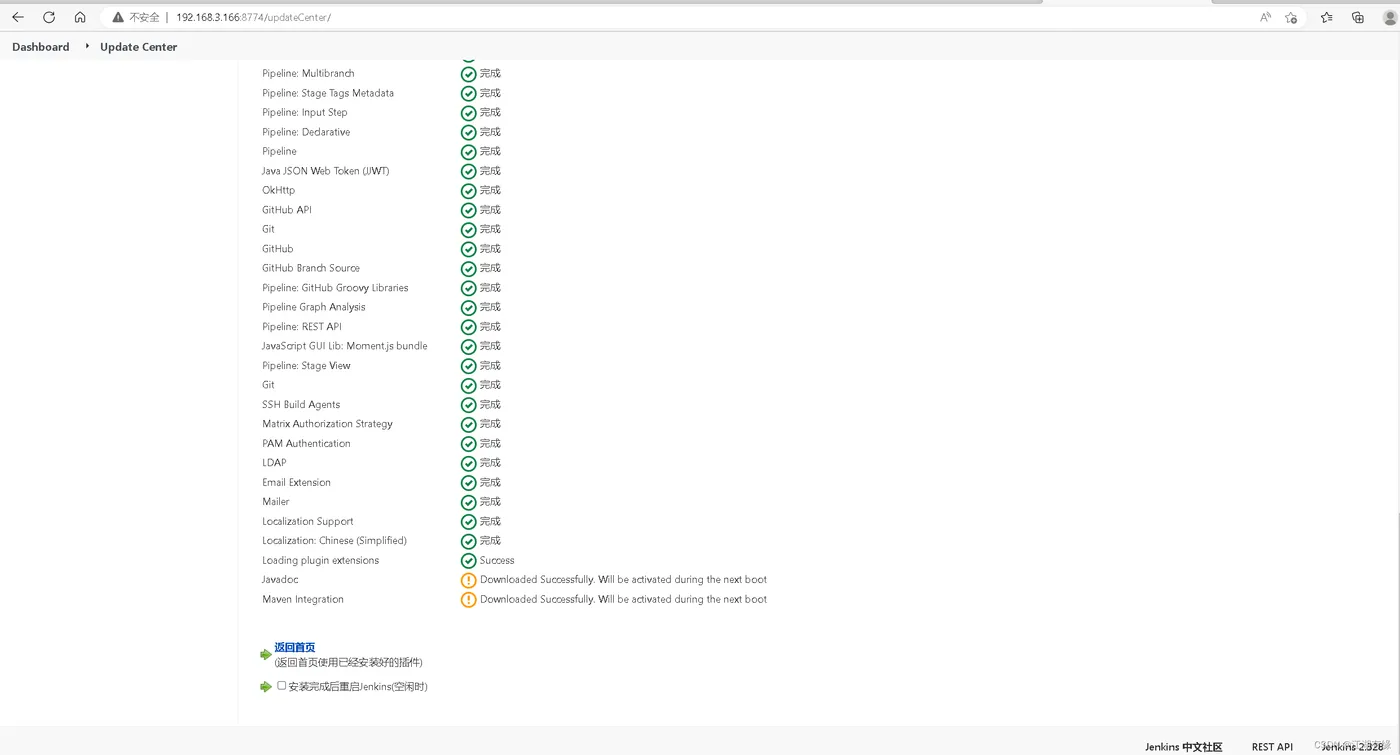The height and width of the screenshot is (755, 1400).
Task: Click the check icon for Localization Support
Action: click(468, 522)
